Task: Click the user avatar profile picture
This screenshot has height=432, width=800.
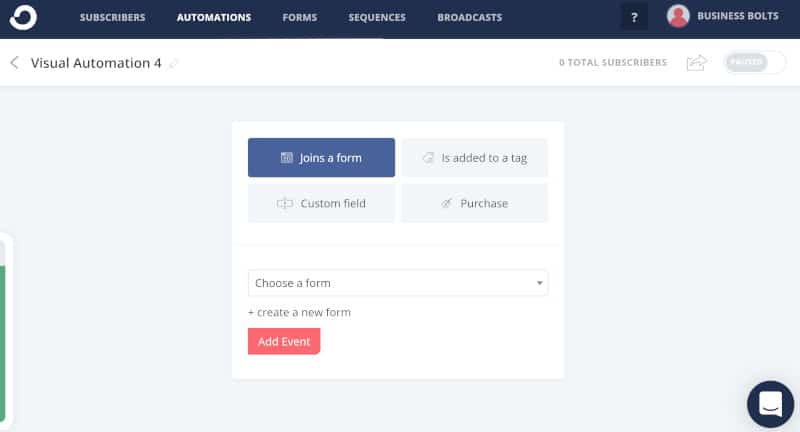Action: coord(678,16)
